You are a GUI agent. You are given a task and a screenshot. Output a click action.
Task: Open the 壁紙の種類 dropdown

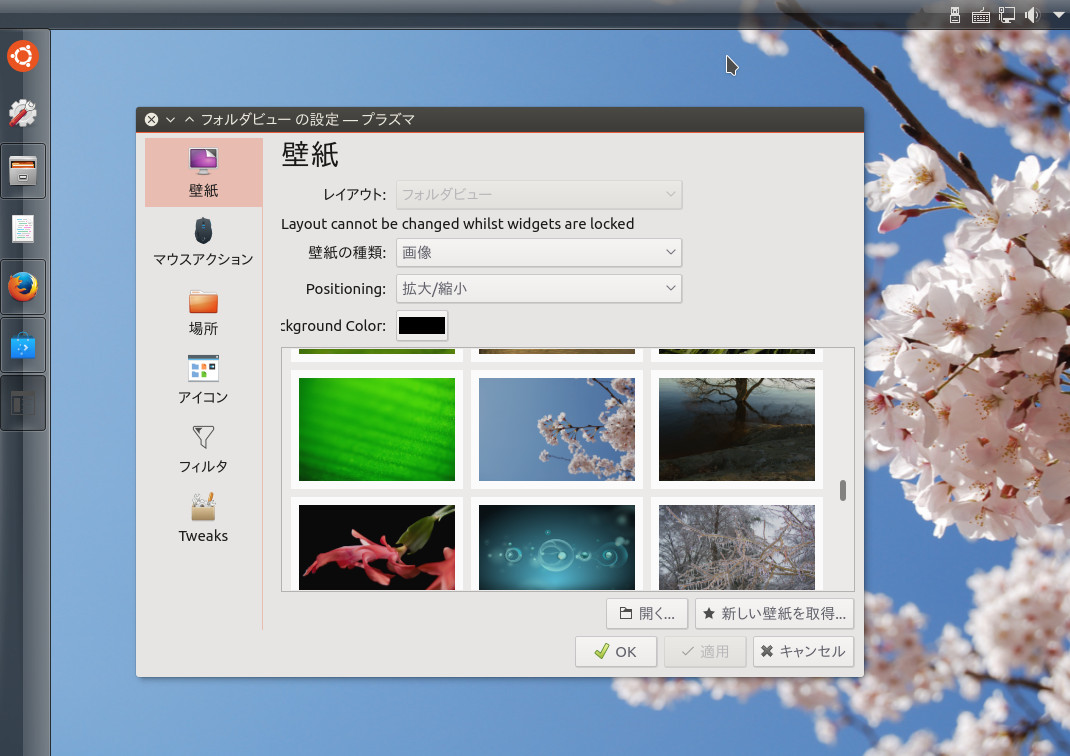tap(538, 252)
